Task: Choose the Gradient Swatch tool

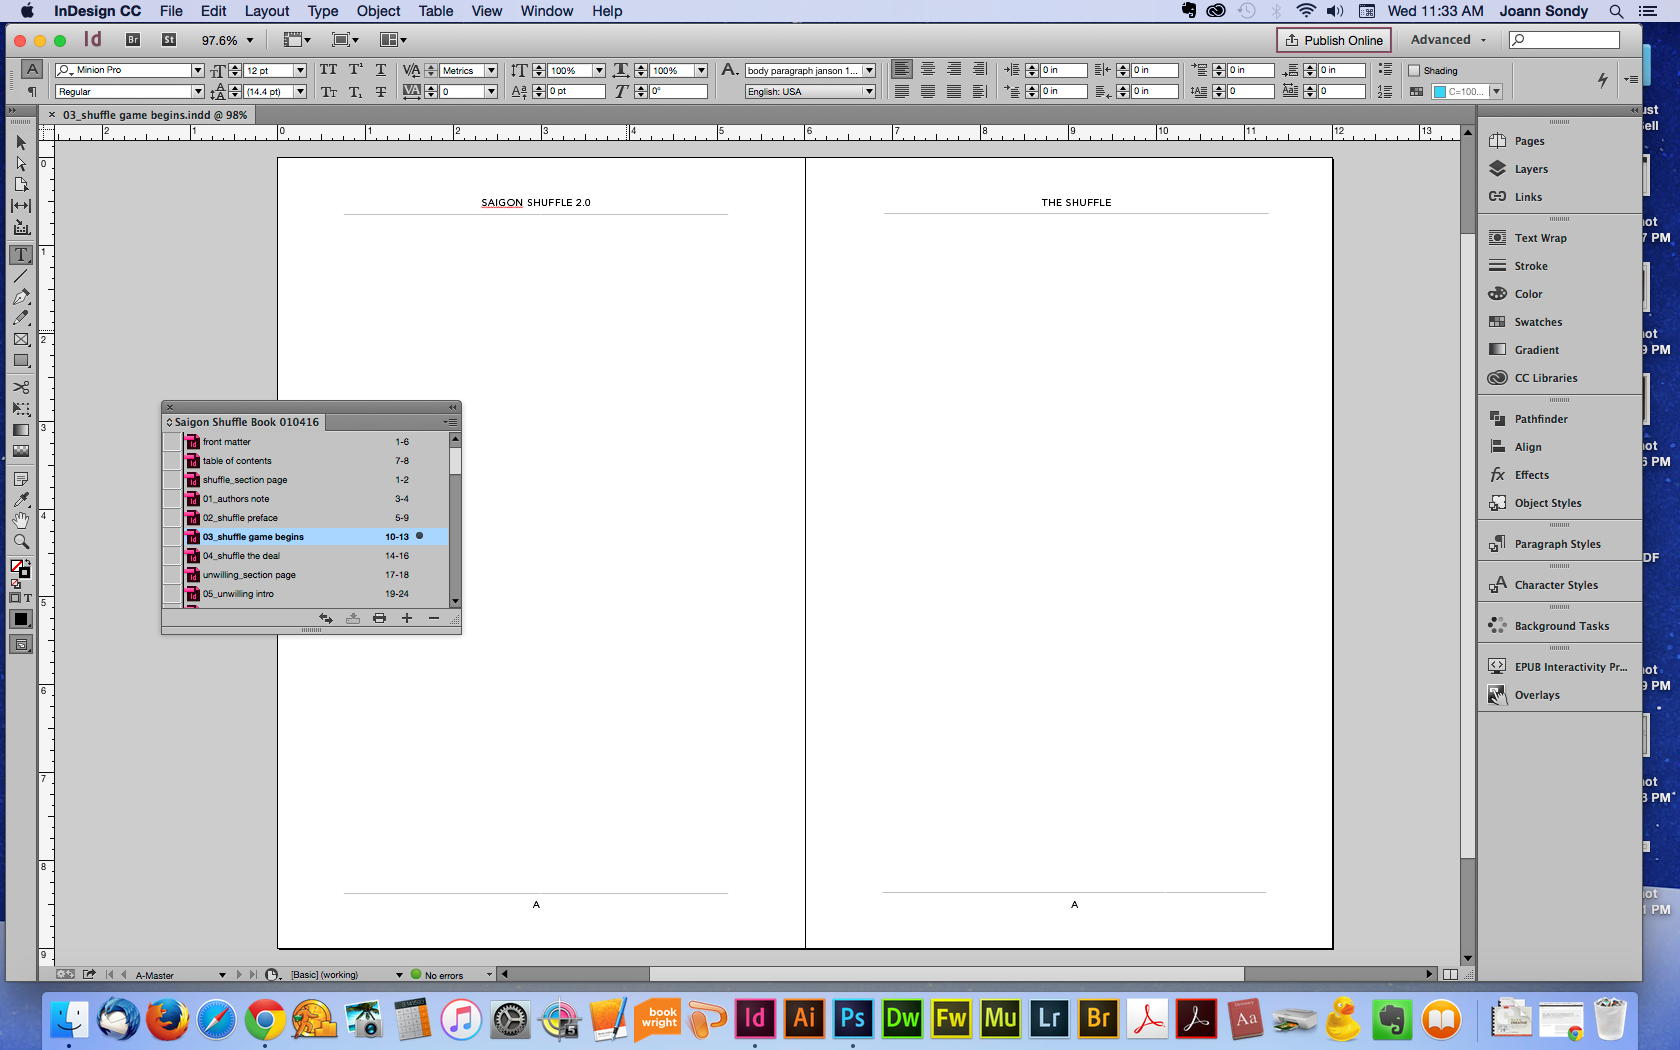Action: tap(21, 430)
